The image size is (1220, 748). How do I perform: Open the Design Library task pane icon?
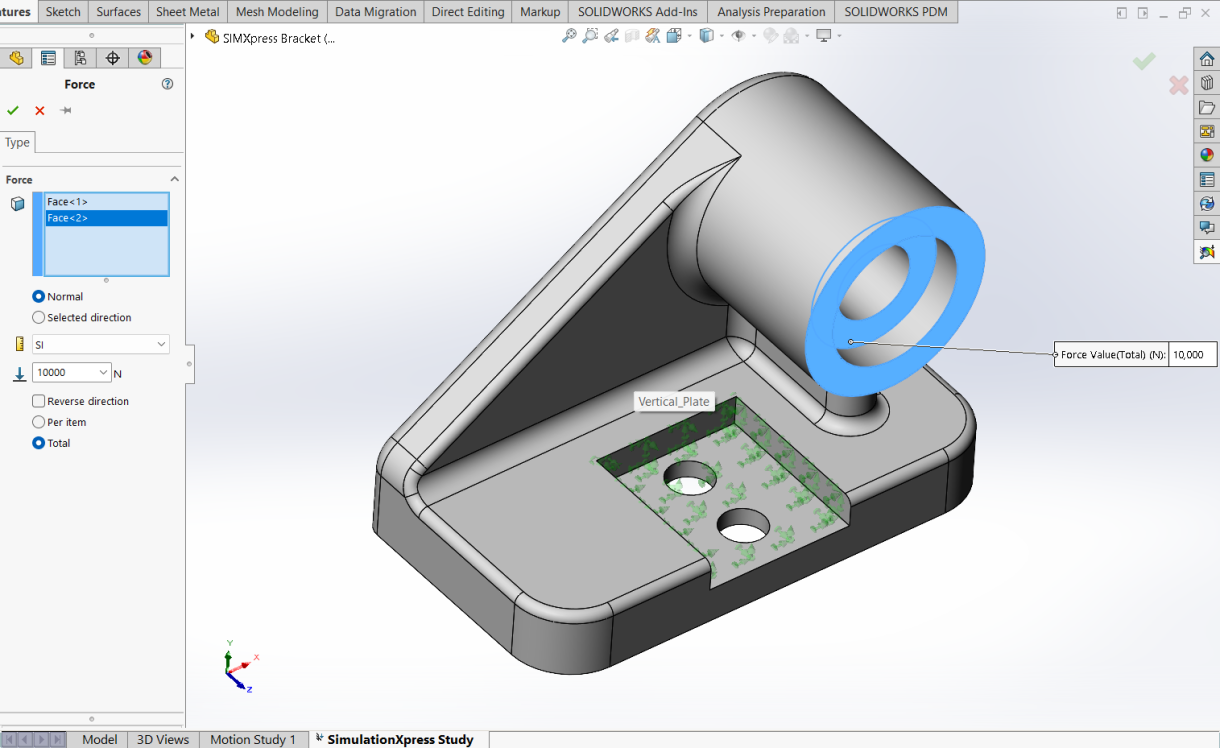1207,83
